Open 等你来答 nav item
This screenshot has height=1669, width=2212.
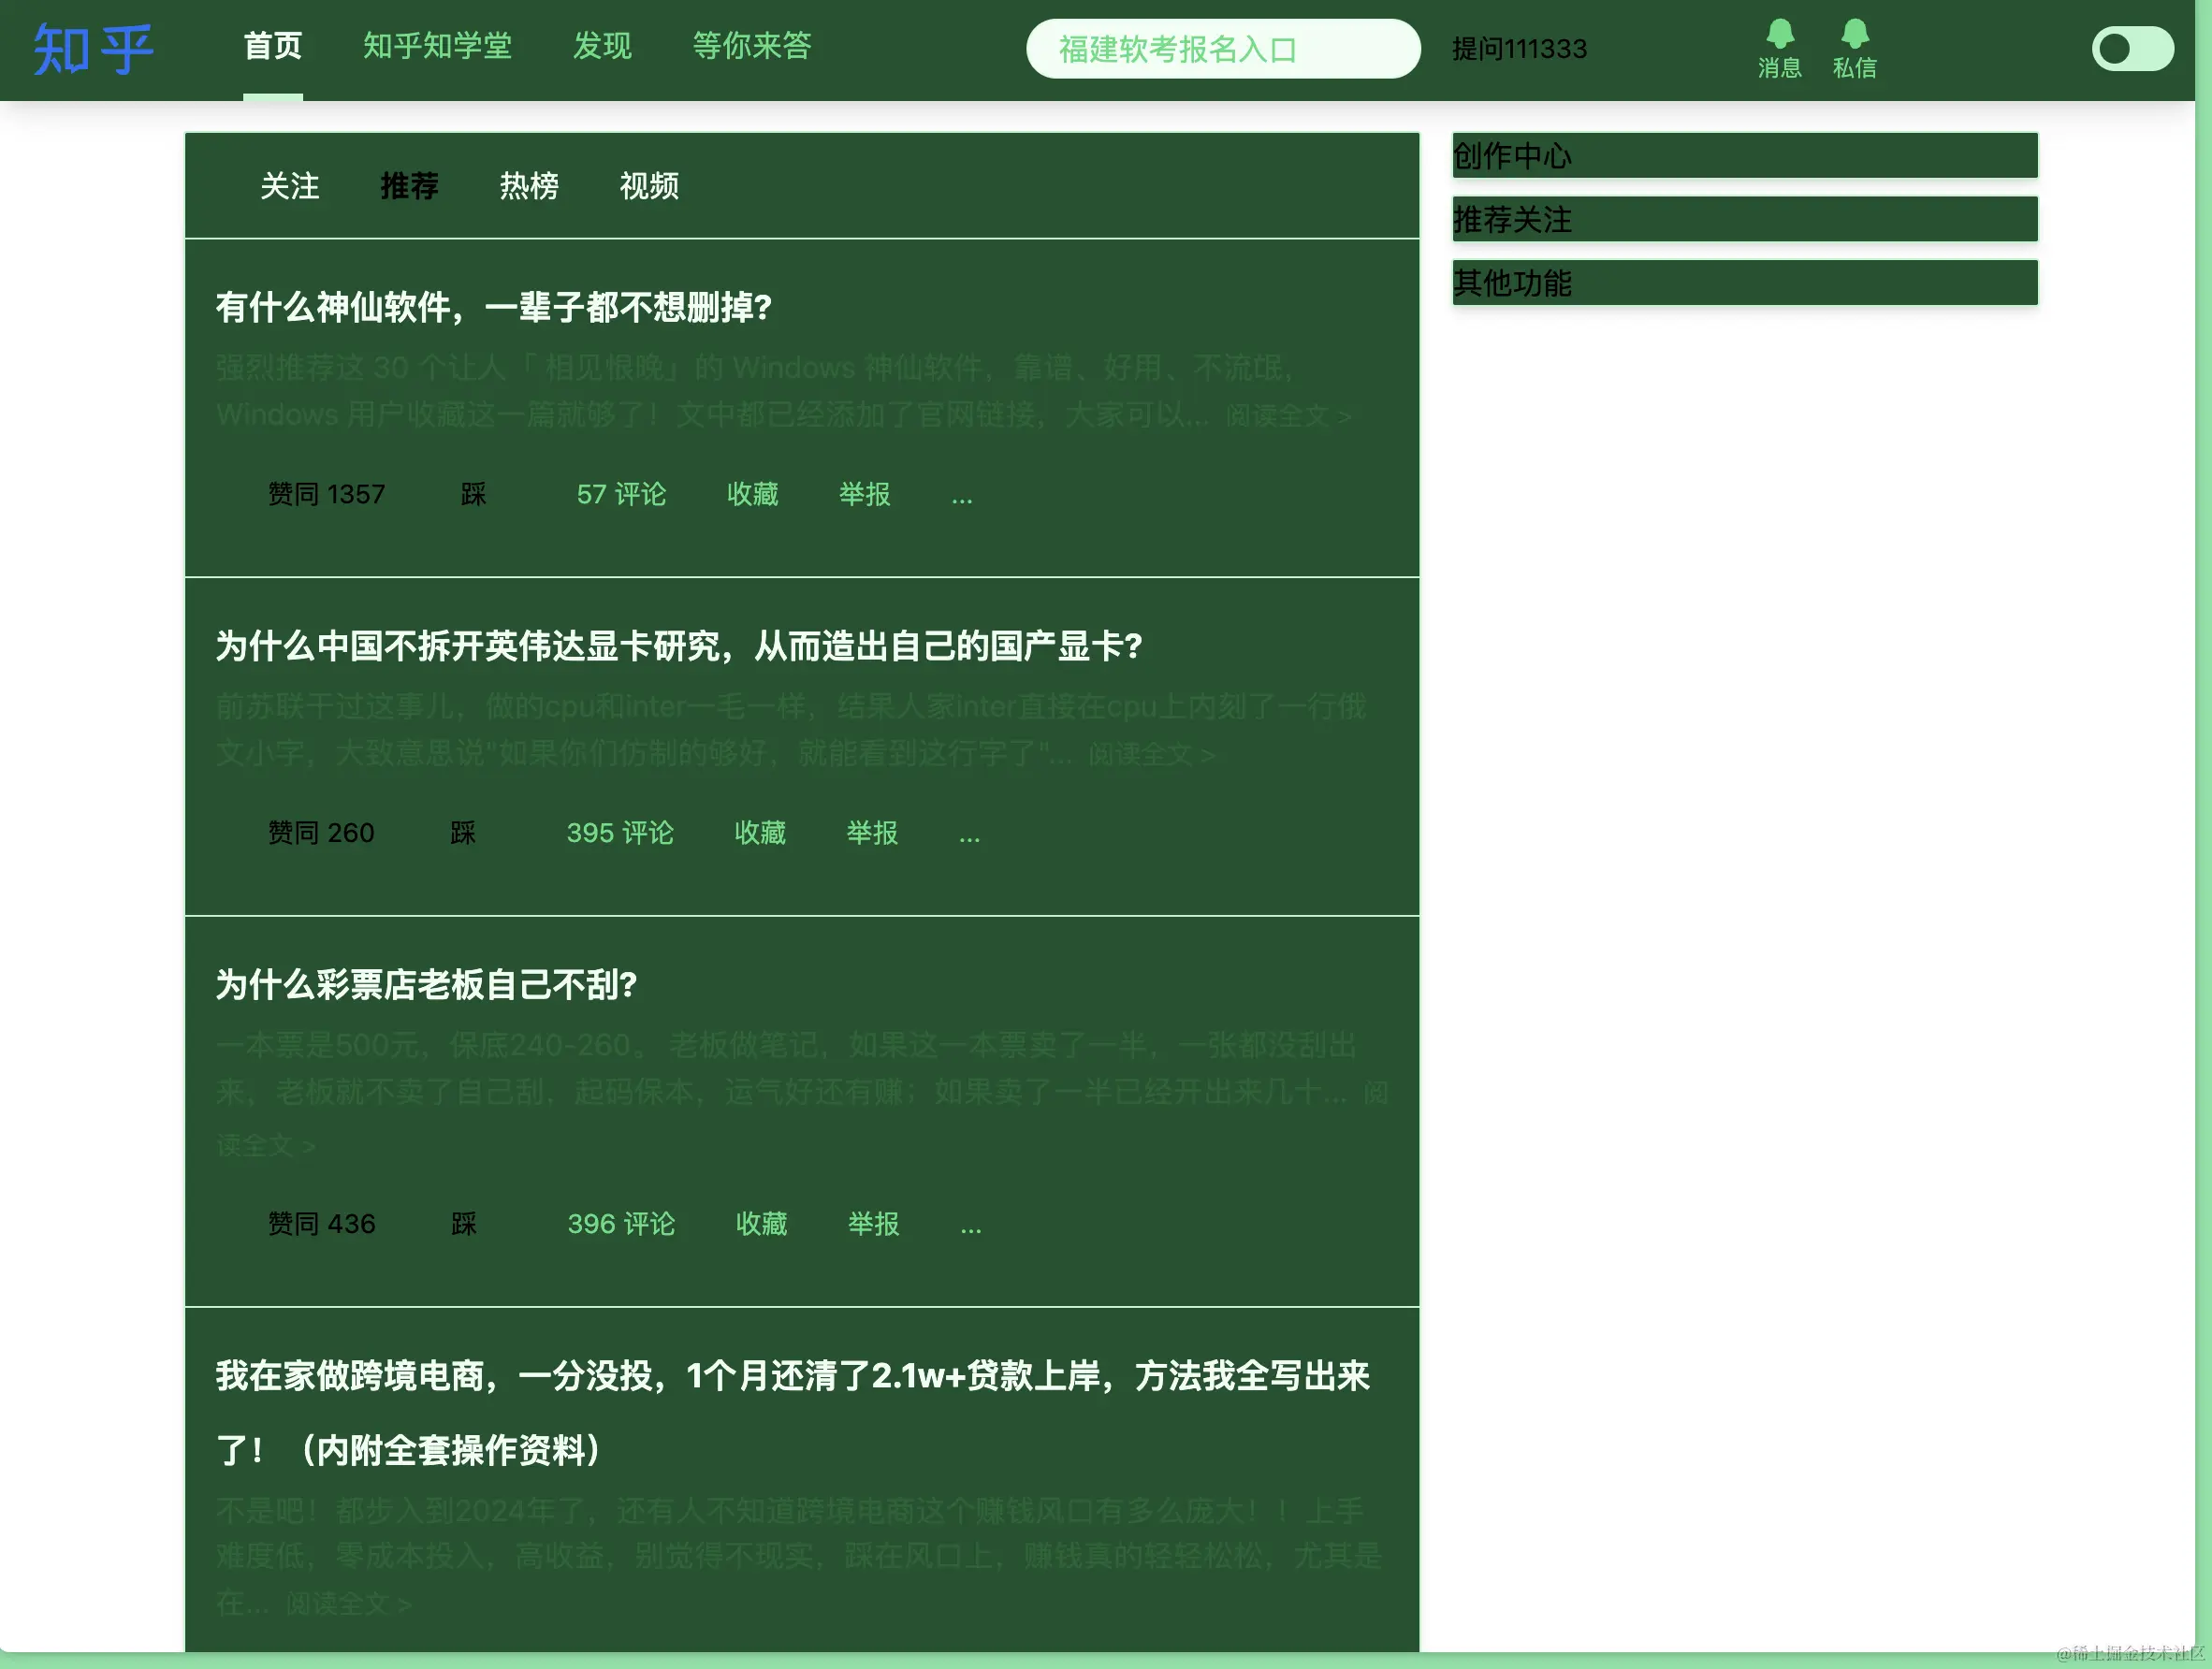tap(752, 46)
